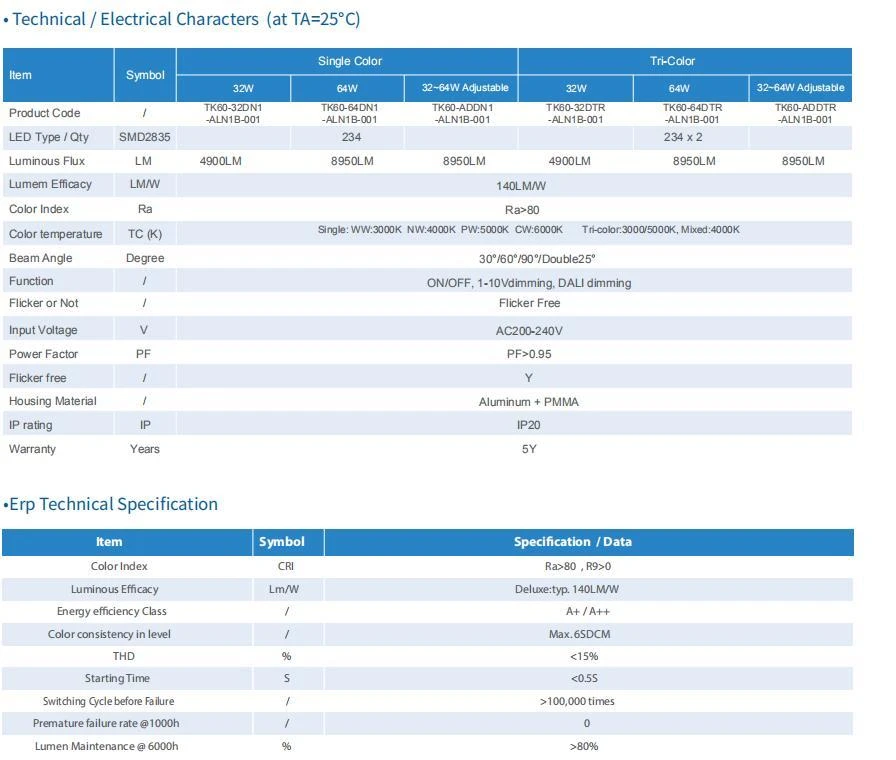Click the Aluminum + PMMA housing value
The height and width of the screenshot is (760, 896).
point(529,402)
